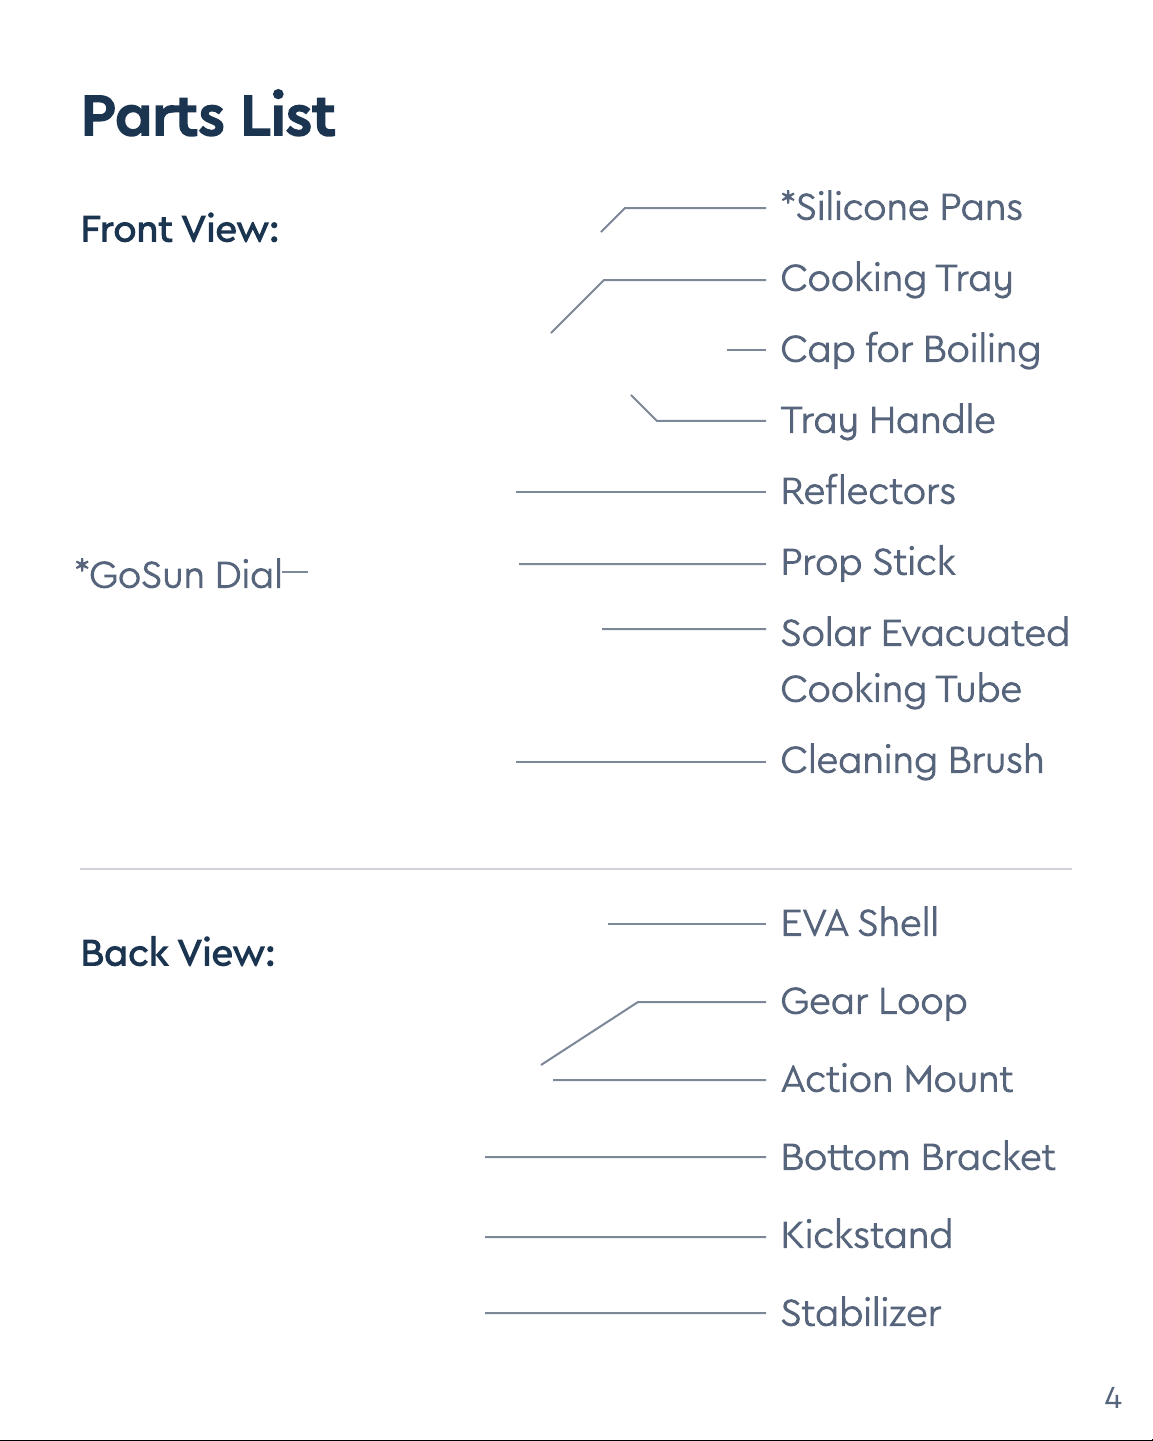The width and height of the screenshot is (1153, 1441).
Task: Select the Tray Handle label
Action: [888, 421]
